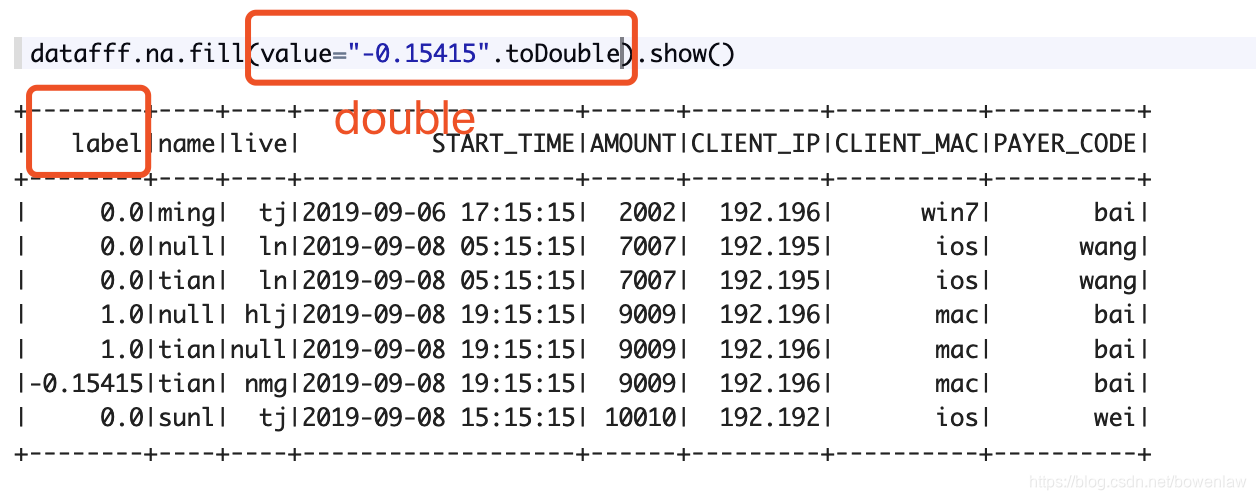1256x500 pixels.
Task: Select the 10010 amount cell
Action: [x=641, y=417]
